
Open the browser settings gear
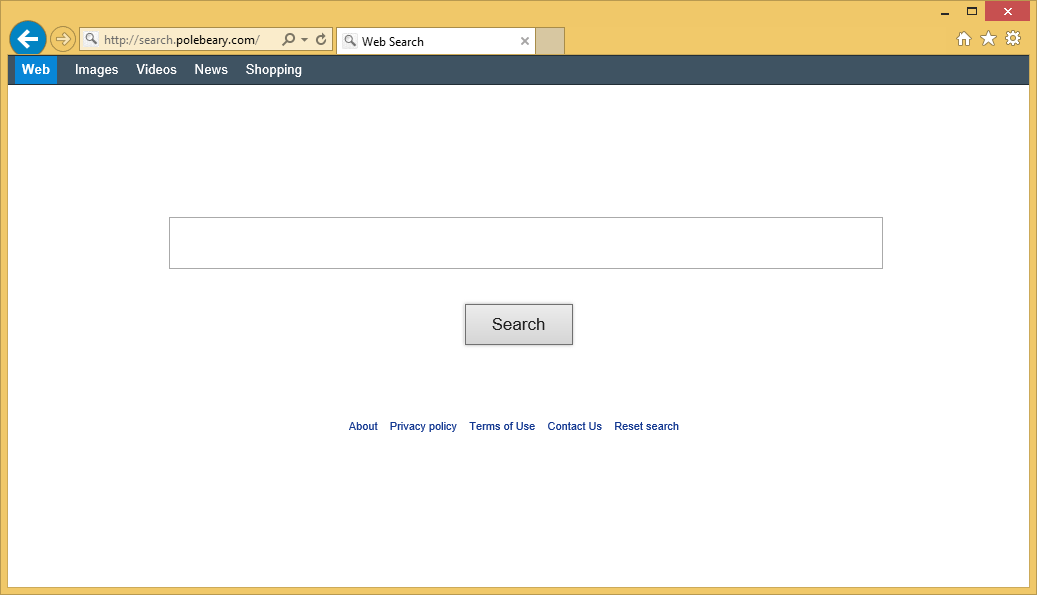1013,38
